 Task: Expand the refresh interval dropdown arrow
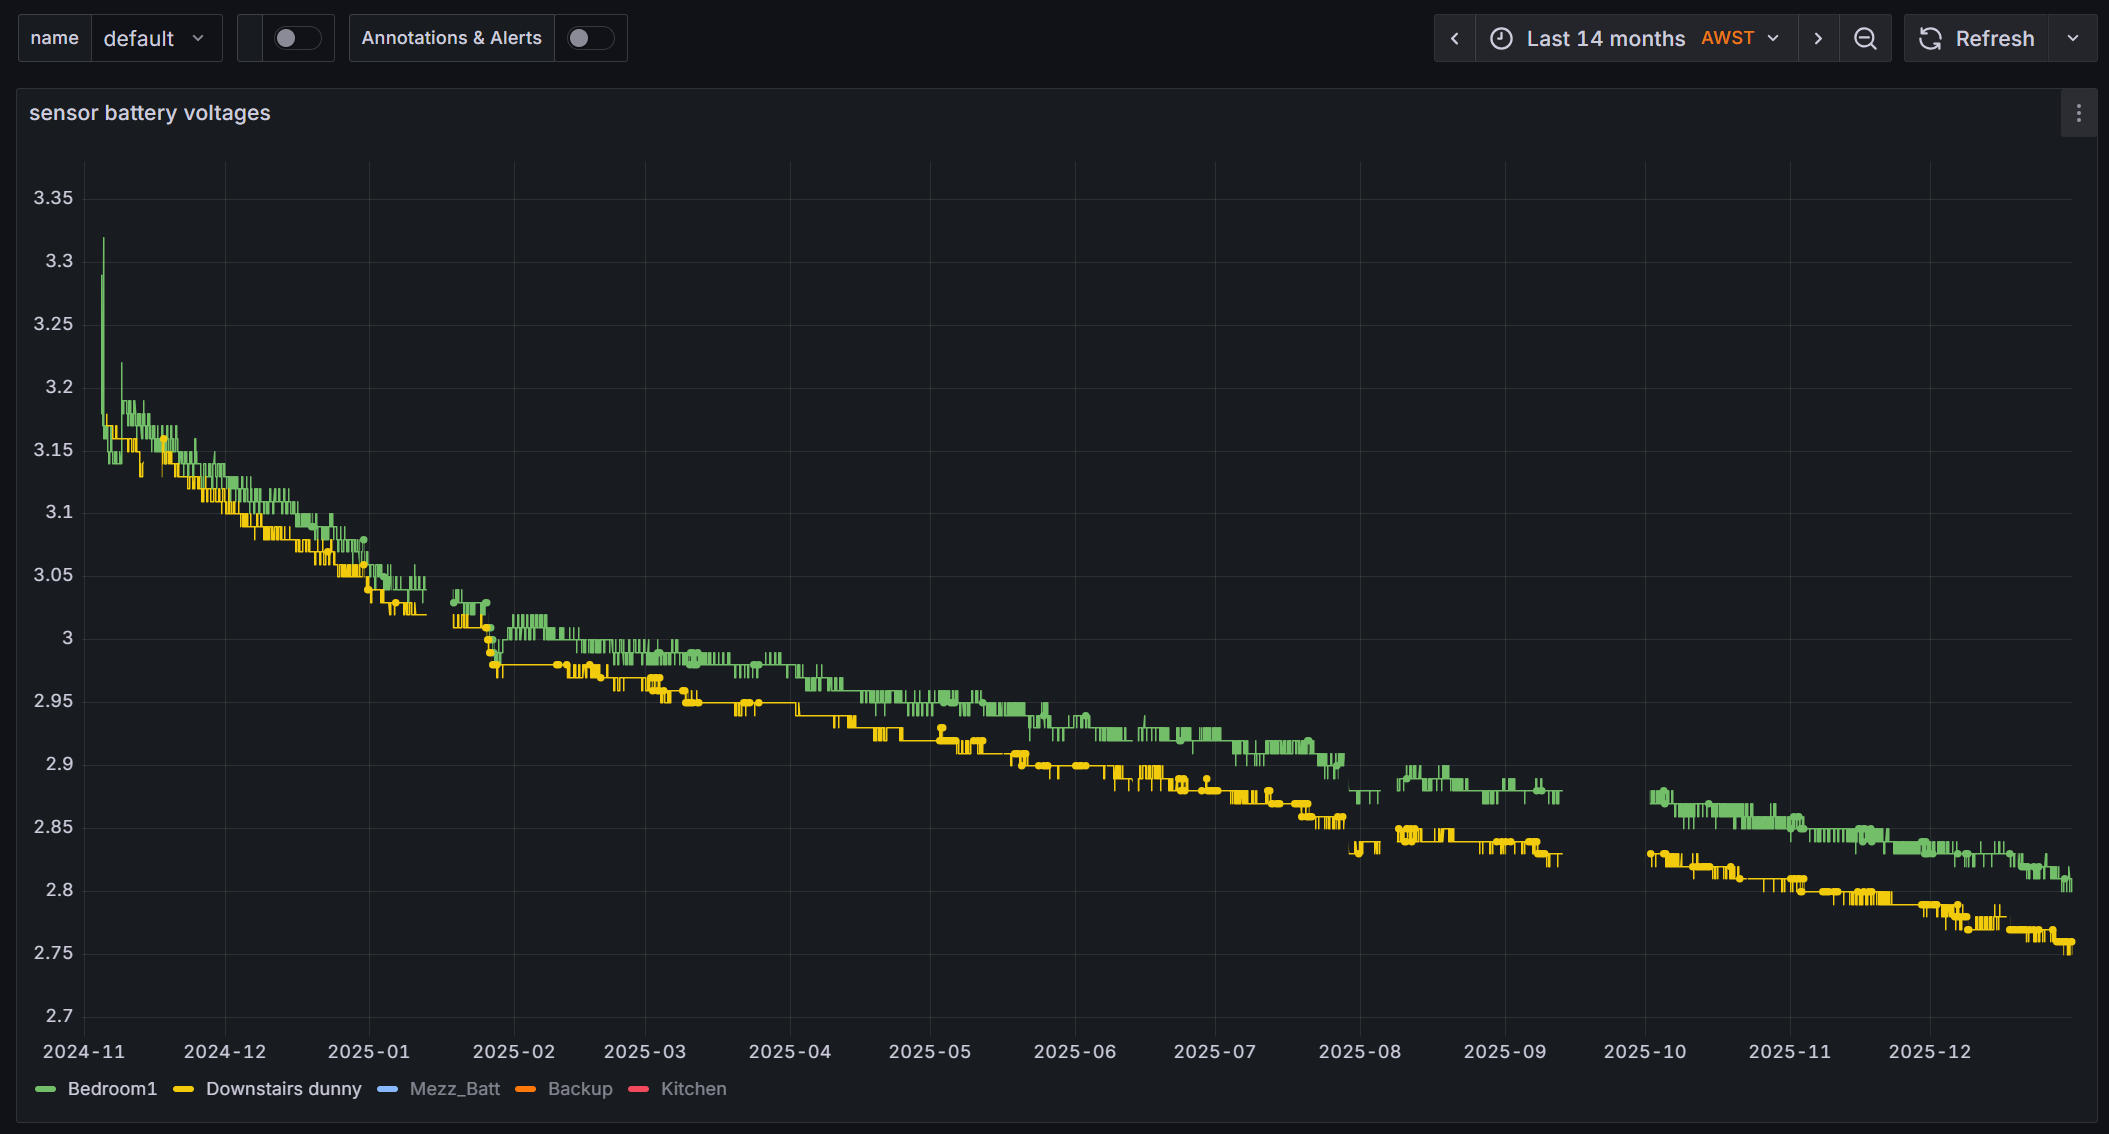pyautogui.click(x=2073, y=38)
